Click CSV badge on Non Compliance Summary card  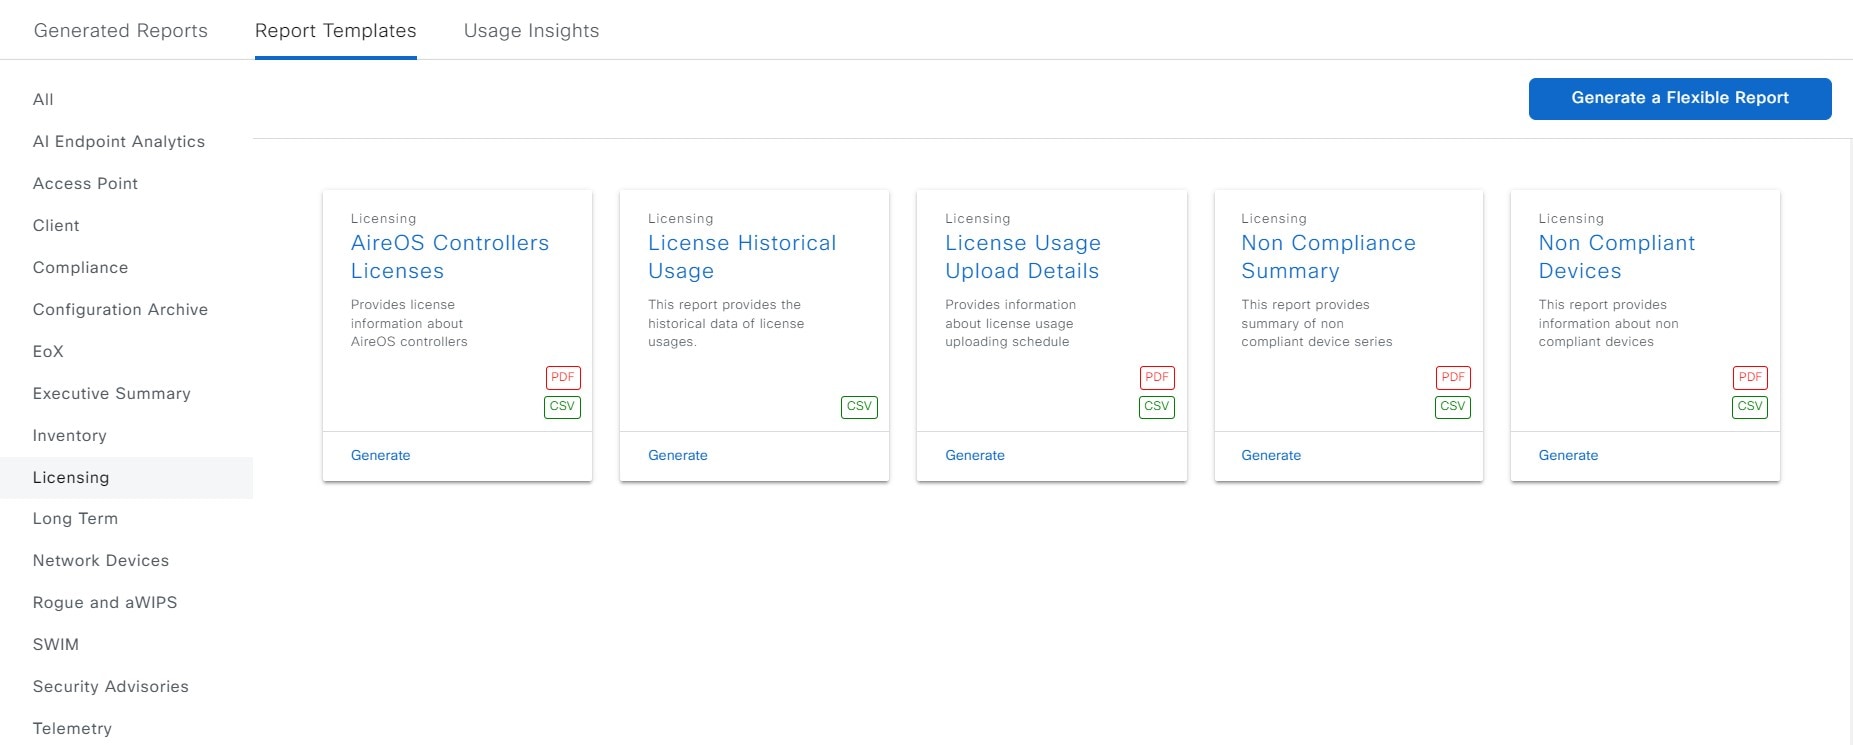coord(1453,406)
